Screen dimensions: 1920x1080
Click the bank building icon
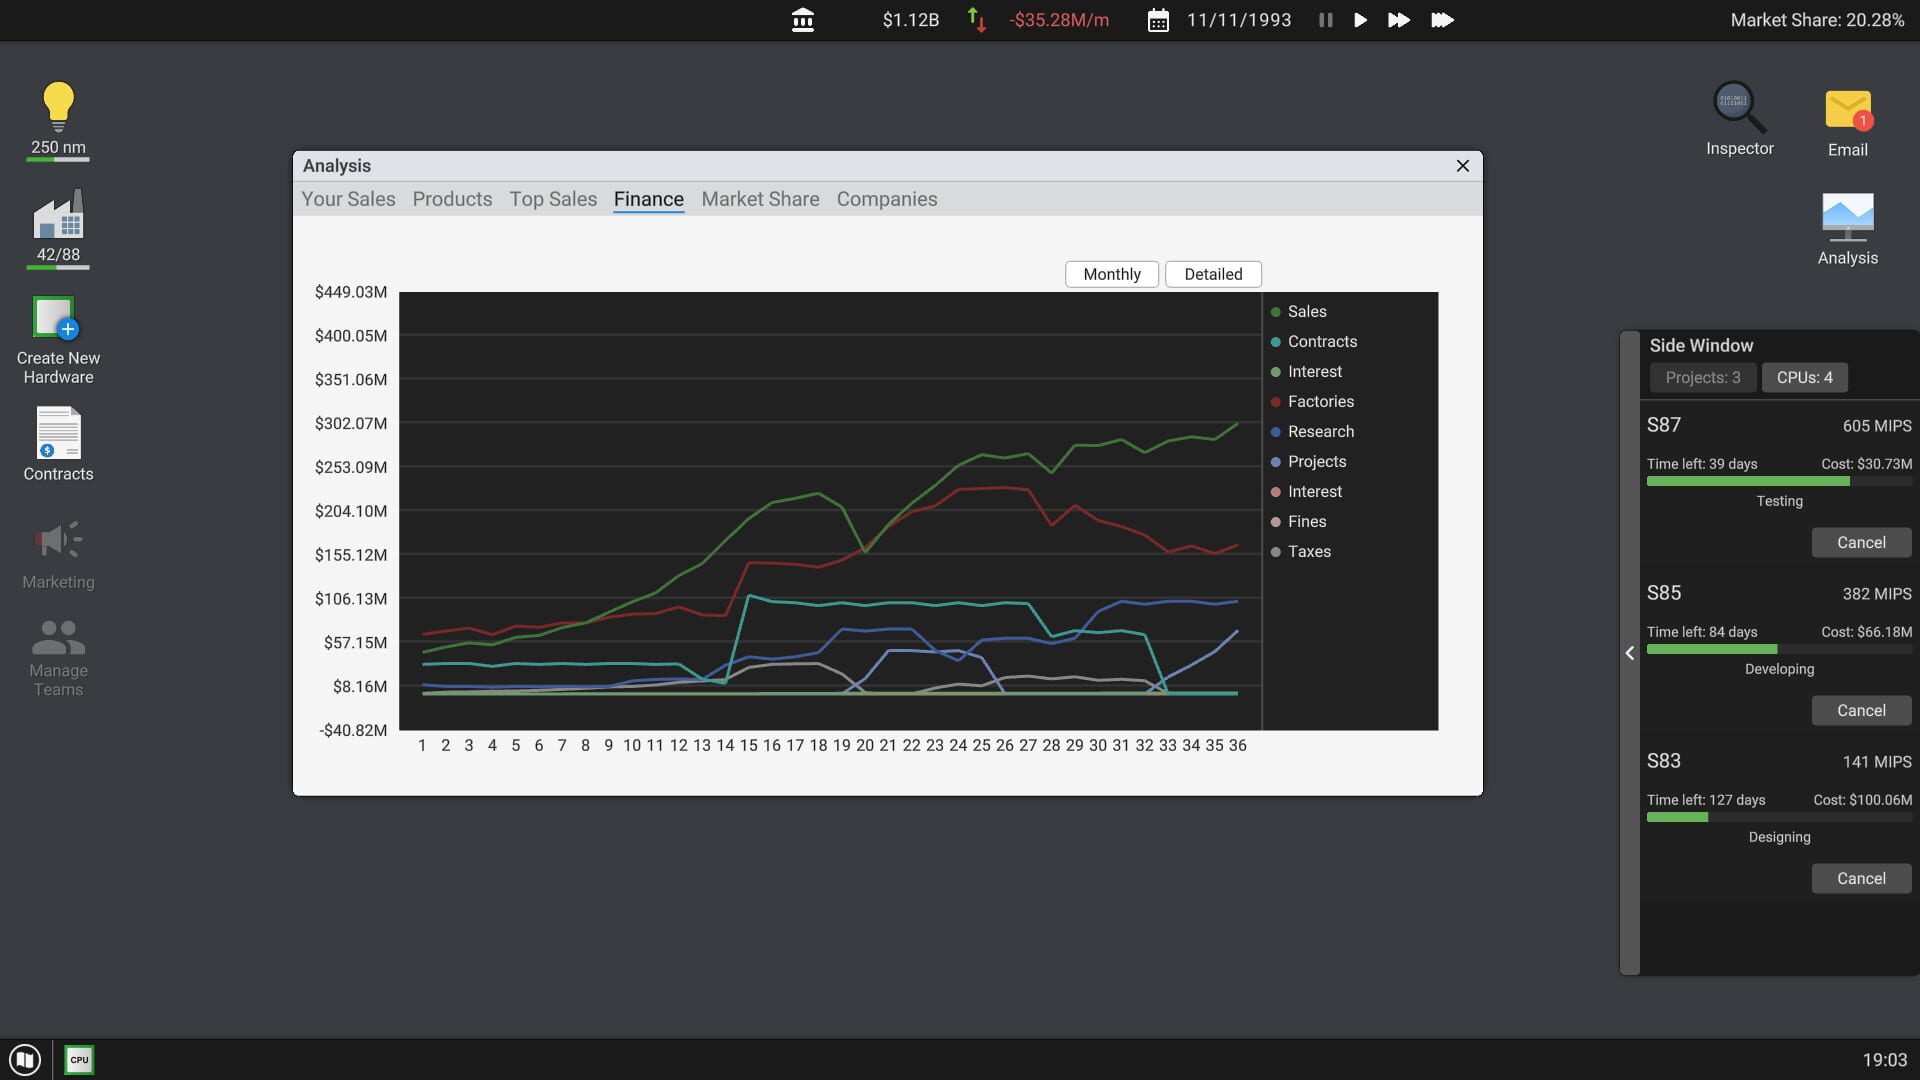[x=802, y=20]
